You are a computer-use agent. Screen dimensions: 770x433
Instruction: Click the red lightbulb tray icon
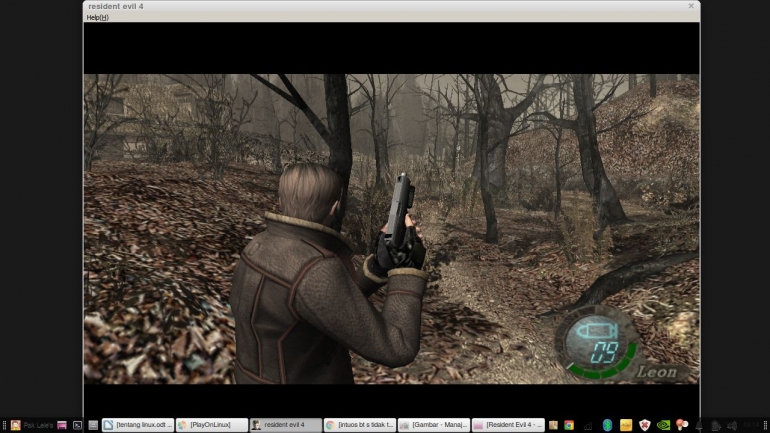(682, 425)
